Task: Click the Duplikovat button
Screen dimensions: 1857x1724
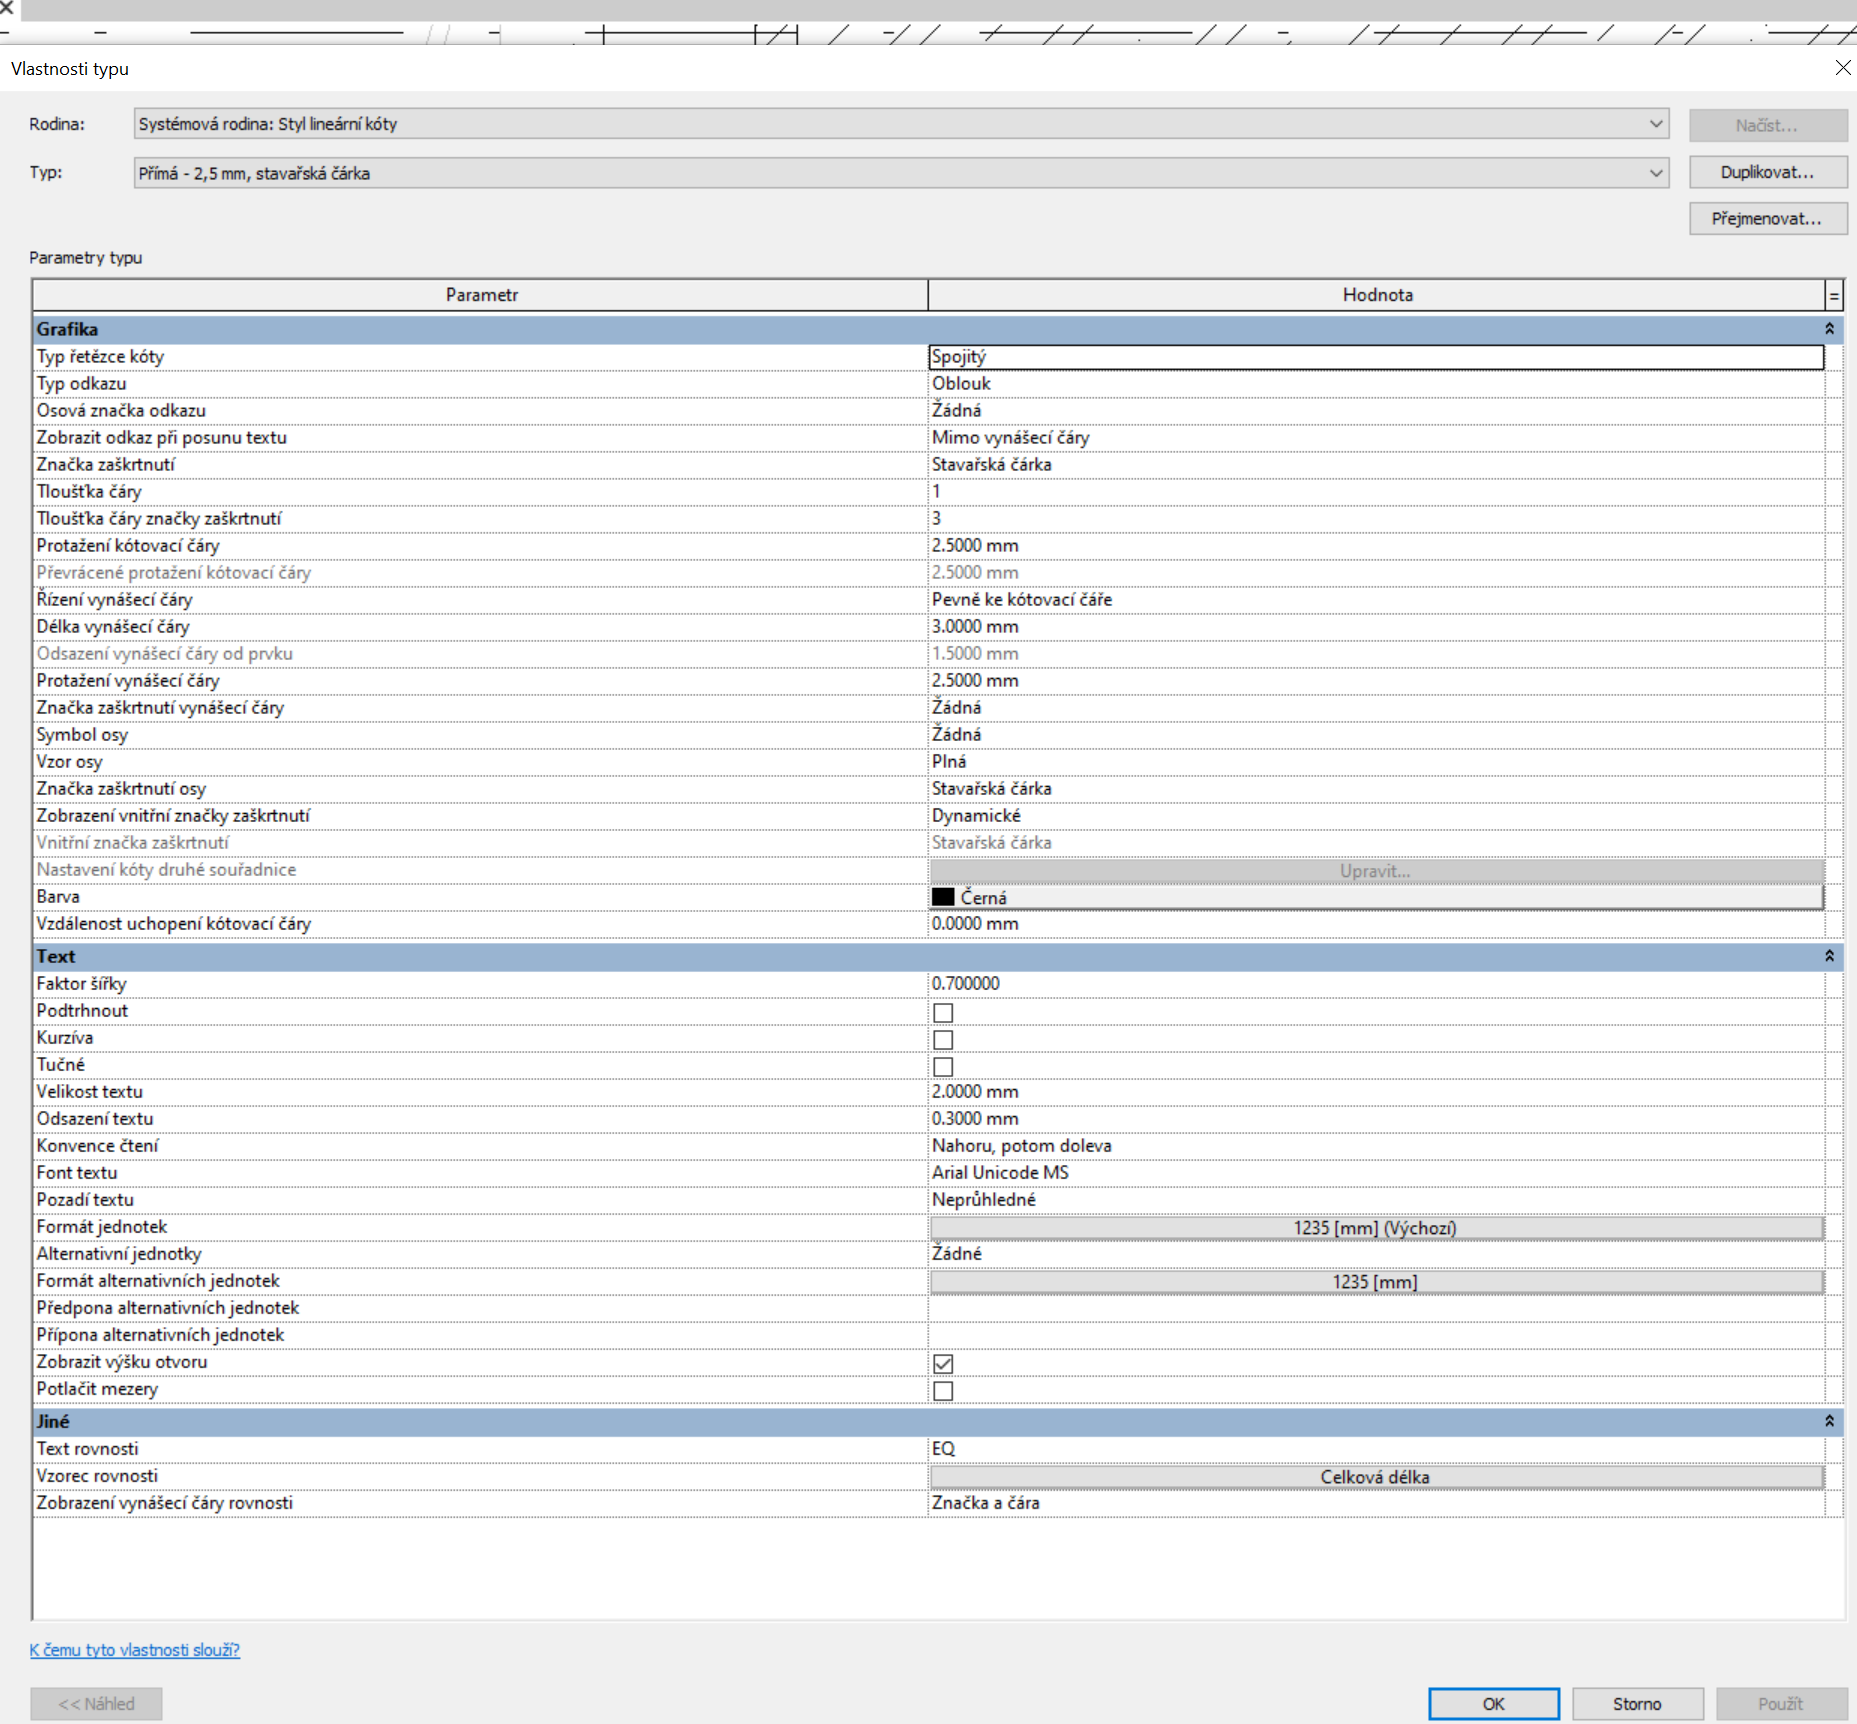Action: pyautogui.click(x=1767, y=172)
